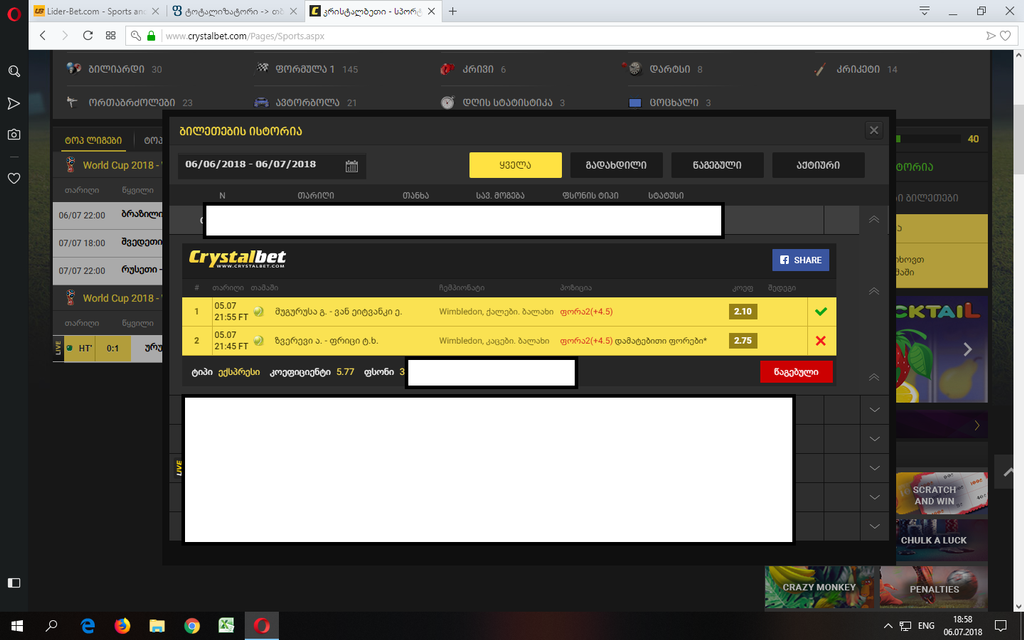Launch Google Chrome from taskbar
The image size is (1024, 640).
coord(192,626)
